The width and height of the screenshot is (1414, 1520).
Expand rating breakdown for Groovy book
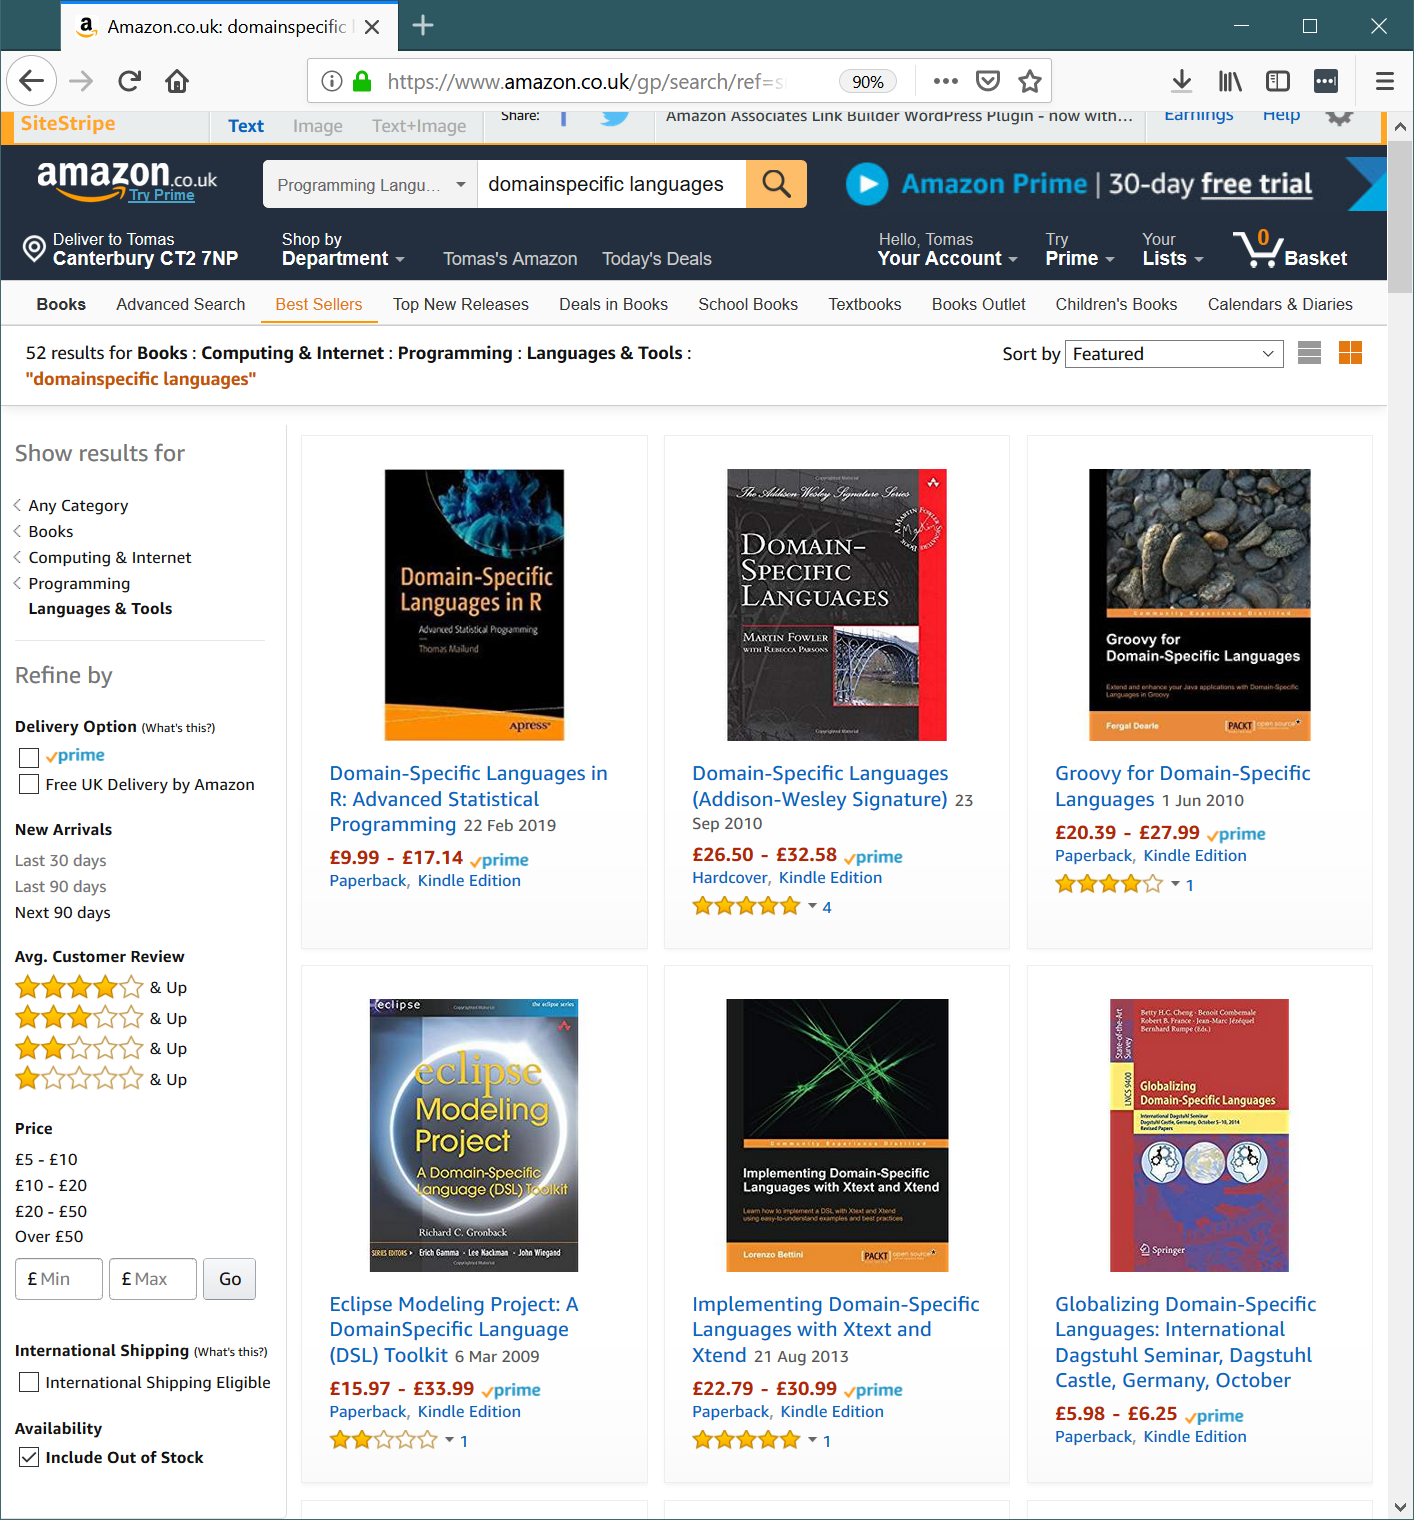point(1176,884)
